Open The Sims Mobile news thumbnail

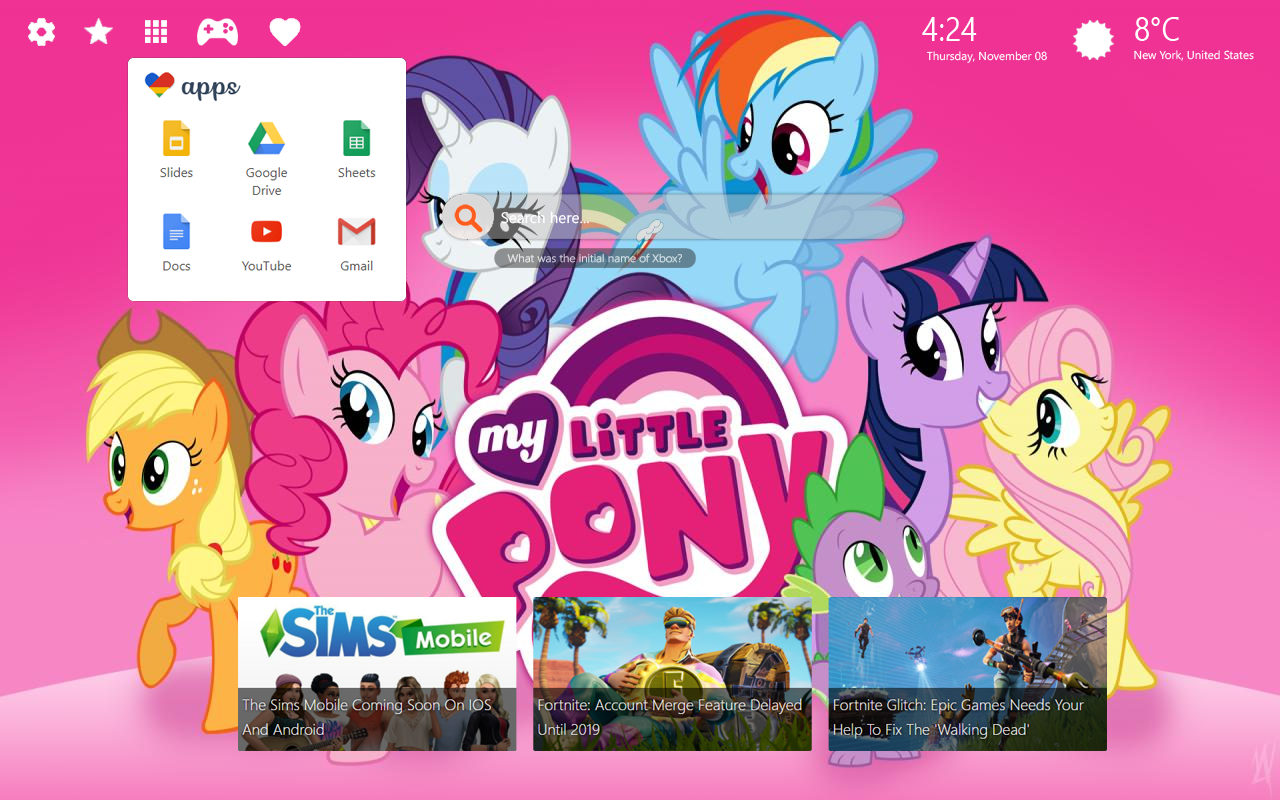pos(377,674)
